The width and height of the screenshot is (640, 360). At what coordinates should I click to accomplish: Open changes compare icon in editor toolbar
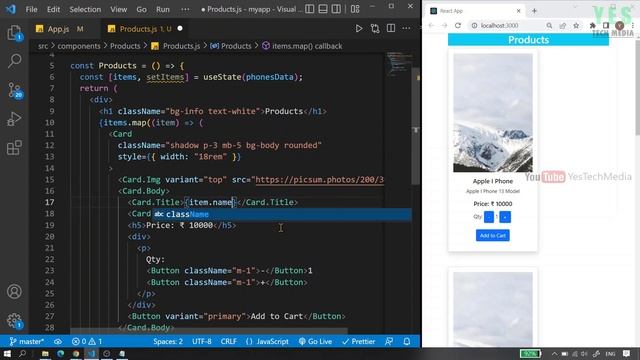[x=375, y=29]
